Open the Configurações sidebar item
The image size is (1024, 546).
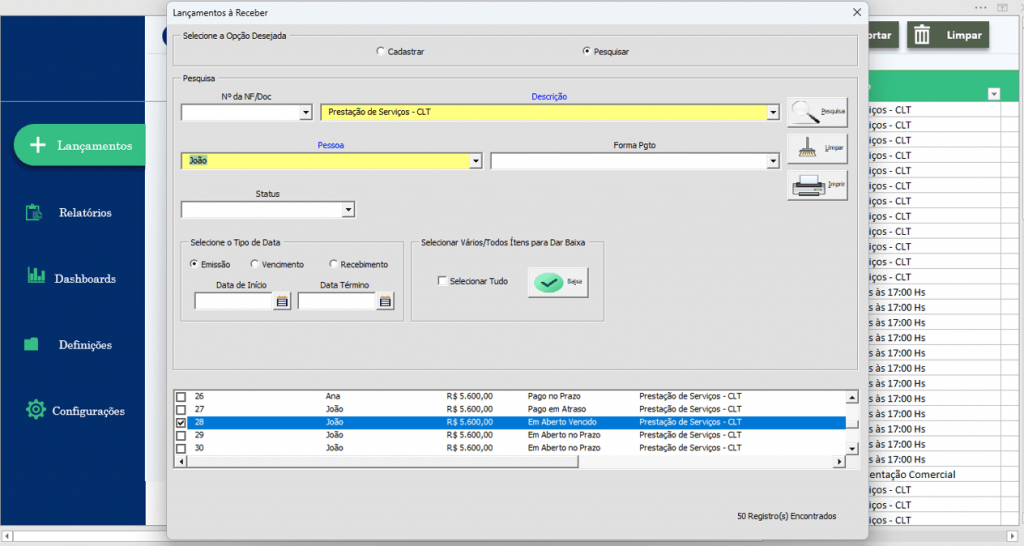(88, 410)
